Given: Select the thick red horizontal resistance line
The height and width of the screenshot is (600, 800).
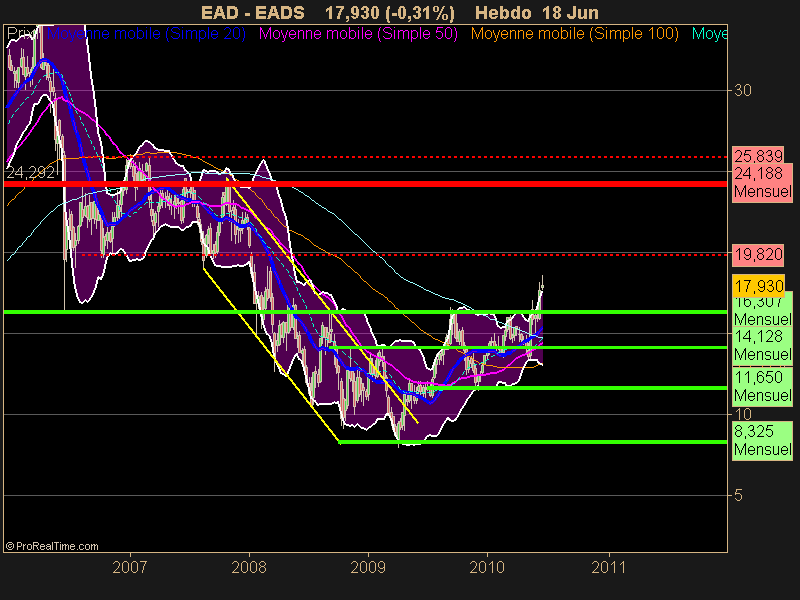Looking at the screenshot, I should [365, 184].
